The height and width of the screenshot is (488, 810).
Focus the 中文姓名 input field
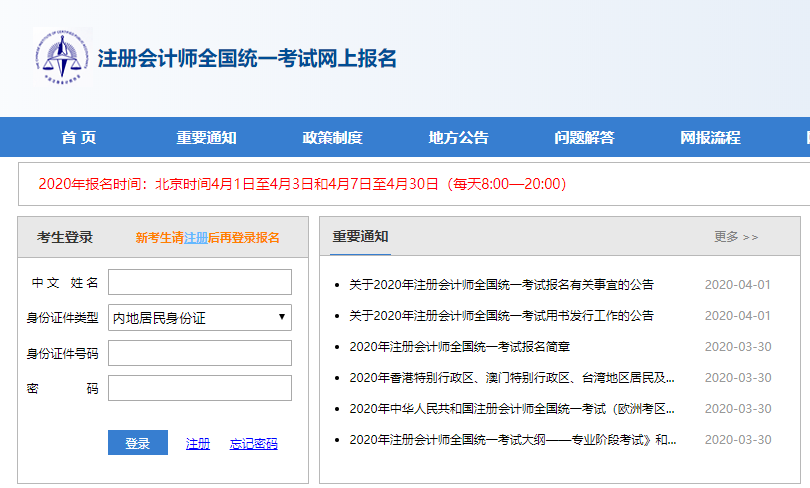pos(200,282)
